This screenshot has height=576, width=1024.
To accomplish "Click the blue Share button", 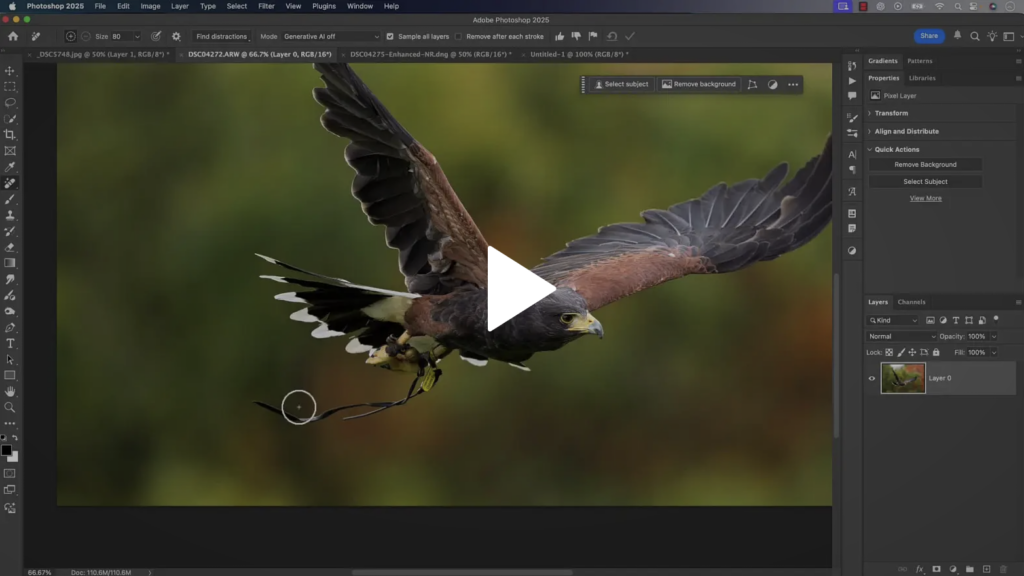I will click(x=929, y=36).
